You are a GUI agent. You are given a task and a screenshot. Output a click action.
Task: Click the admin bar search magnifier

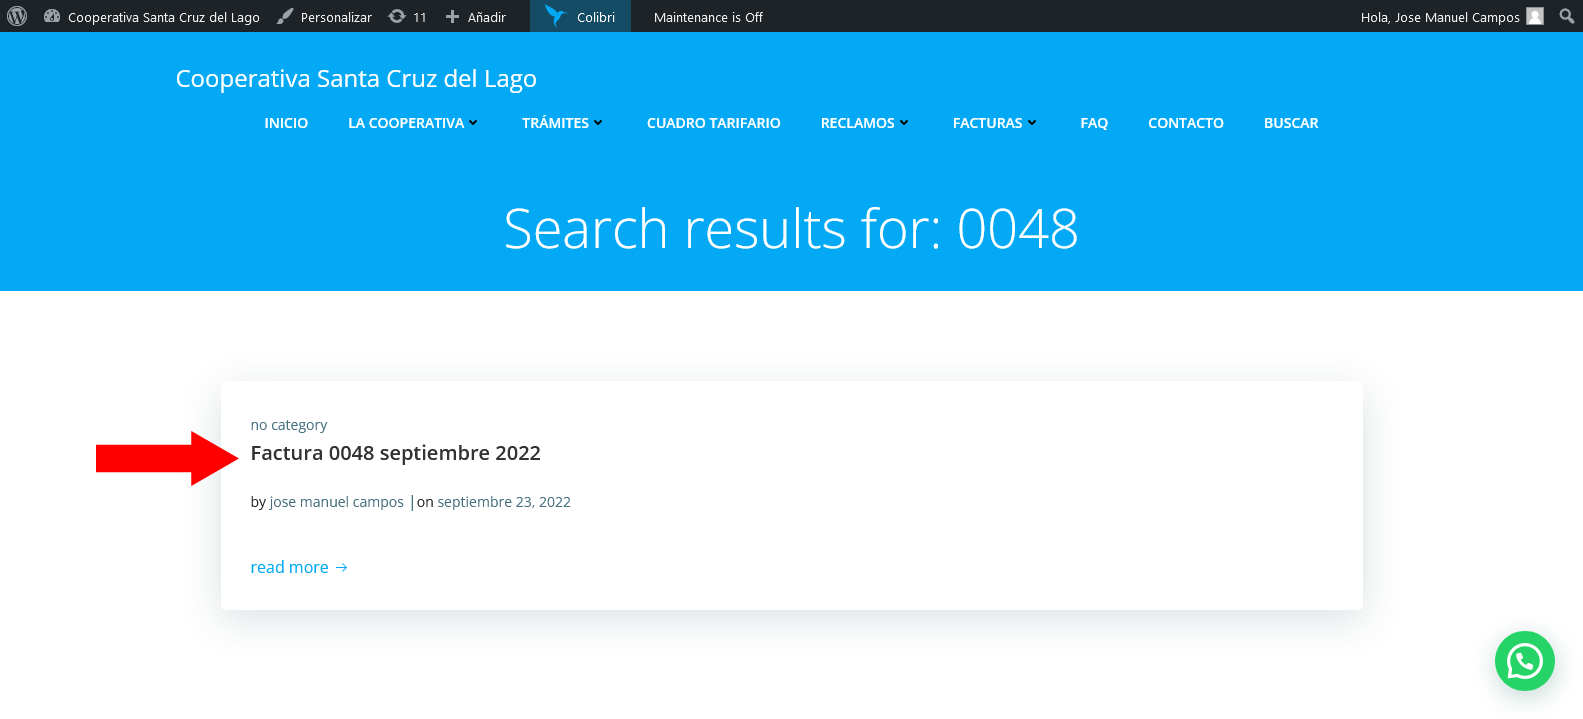pyautogui.click(x=1566, y=16)
